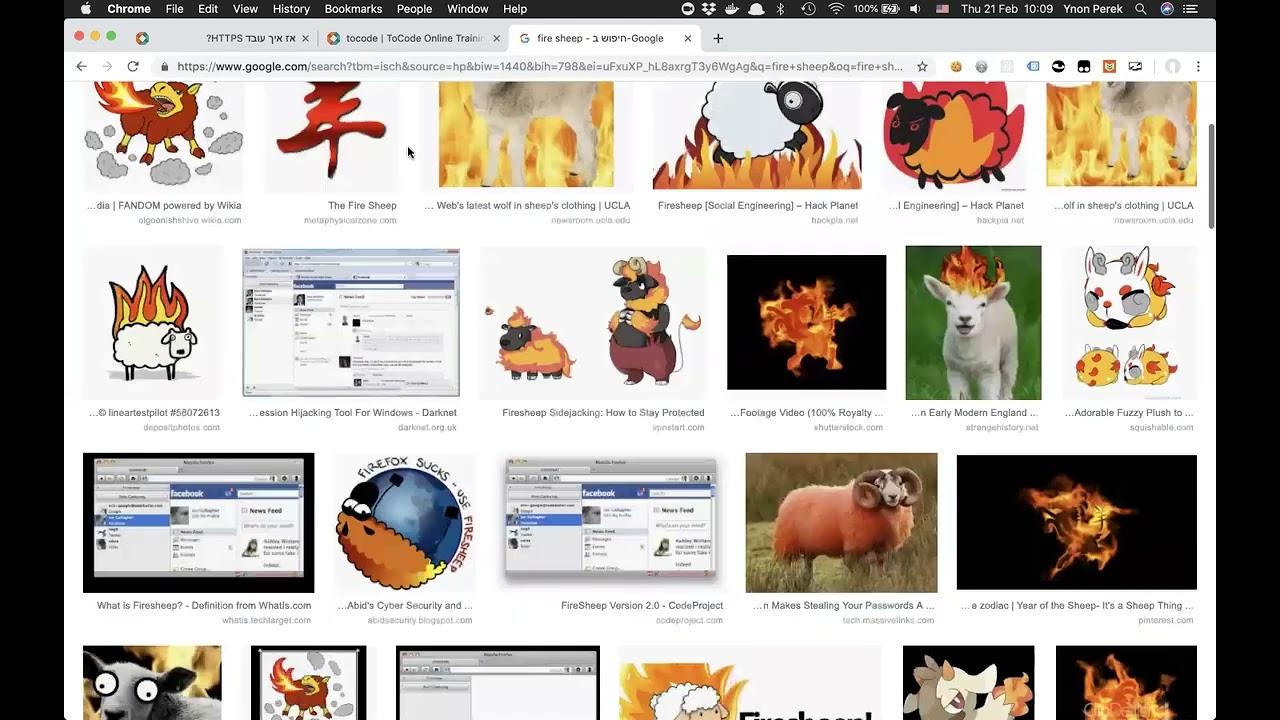
Task: Click the orange chevron extension icon
Action: click(x=1109, y=67)
